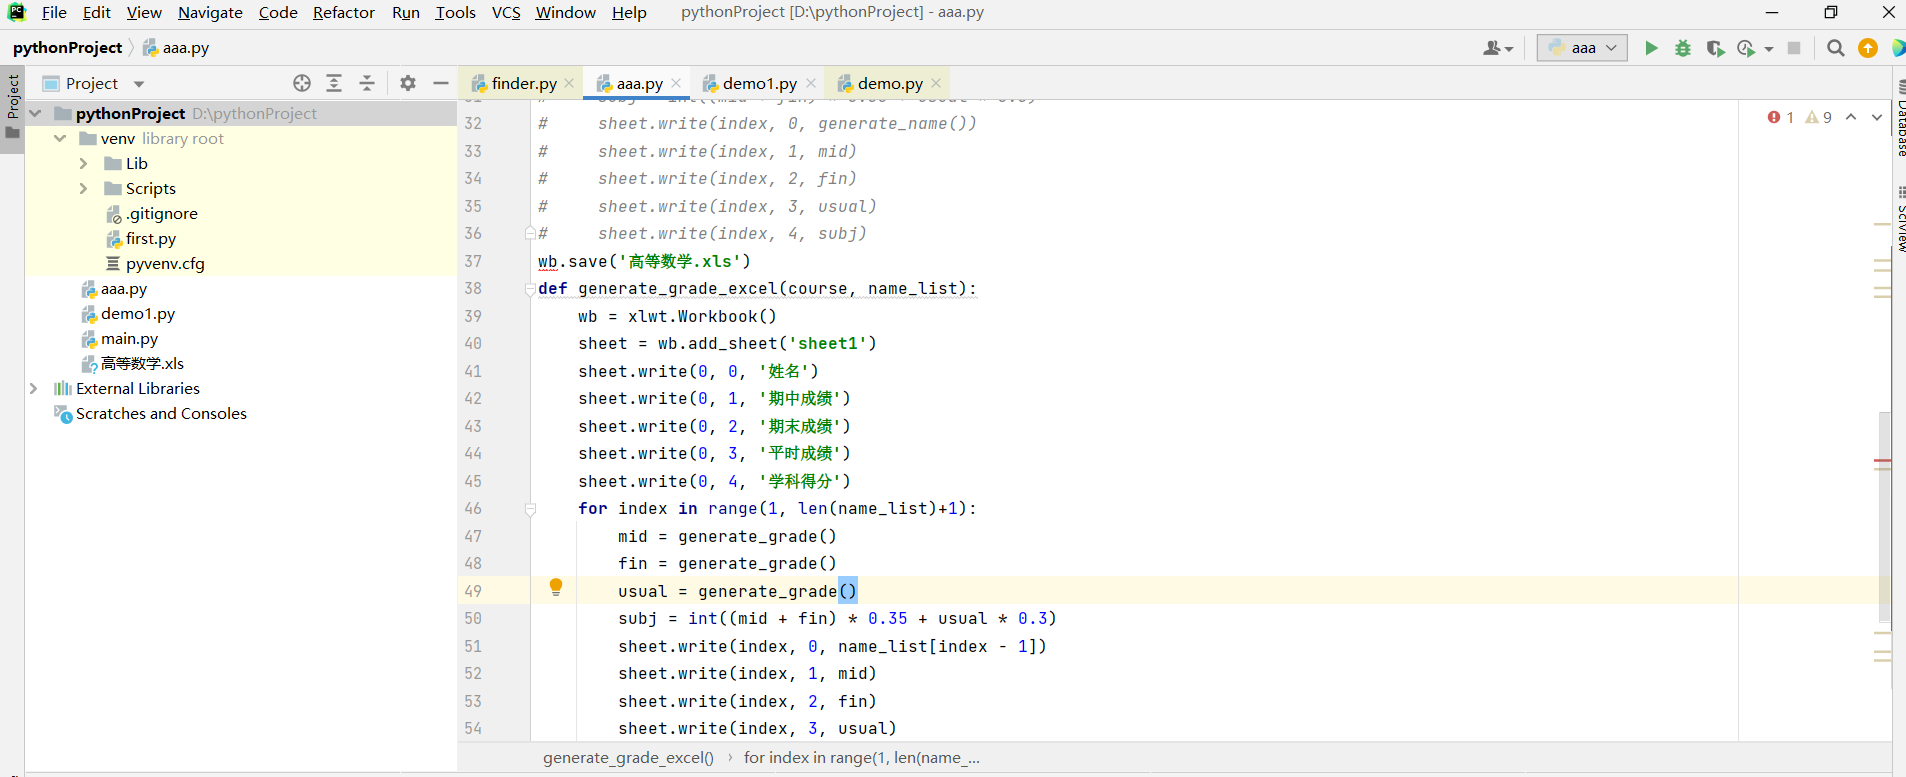This screenshot has height=777, width=1906.
Task: Click the editor vertical scrollbar thumb
Action: [1884, 517]
